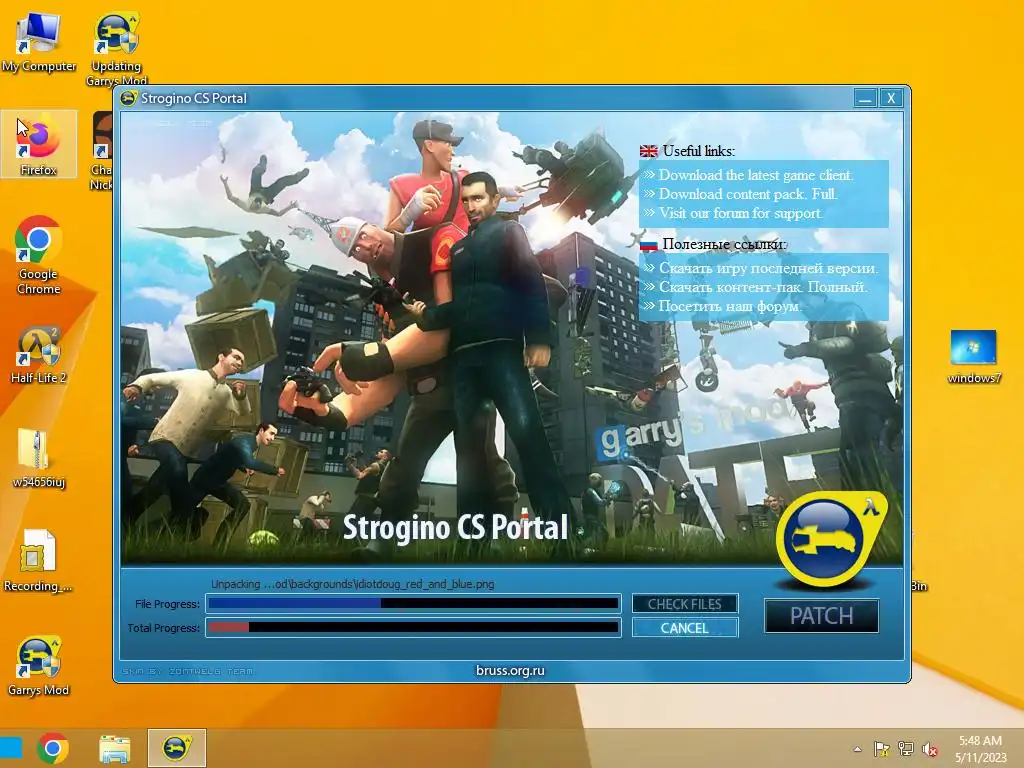The image size is (1024, 768).
Task: Click the yellow Garry's Mod logo badge
Action: click(x=832, y=537)
